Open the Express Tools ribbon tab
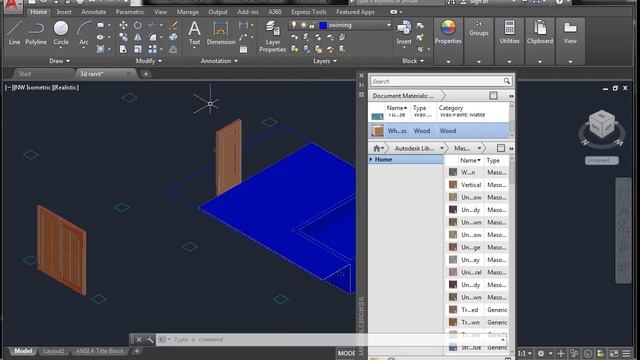The height and width of the screenshot is (360, 640). coord(309,12)
